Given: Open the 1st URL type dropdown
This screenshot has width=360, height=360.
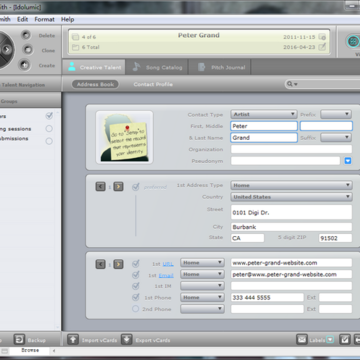Looking at the screenshot, I should point(202,263).
